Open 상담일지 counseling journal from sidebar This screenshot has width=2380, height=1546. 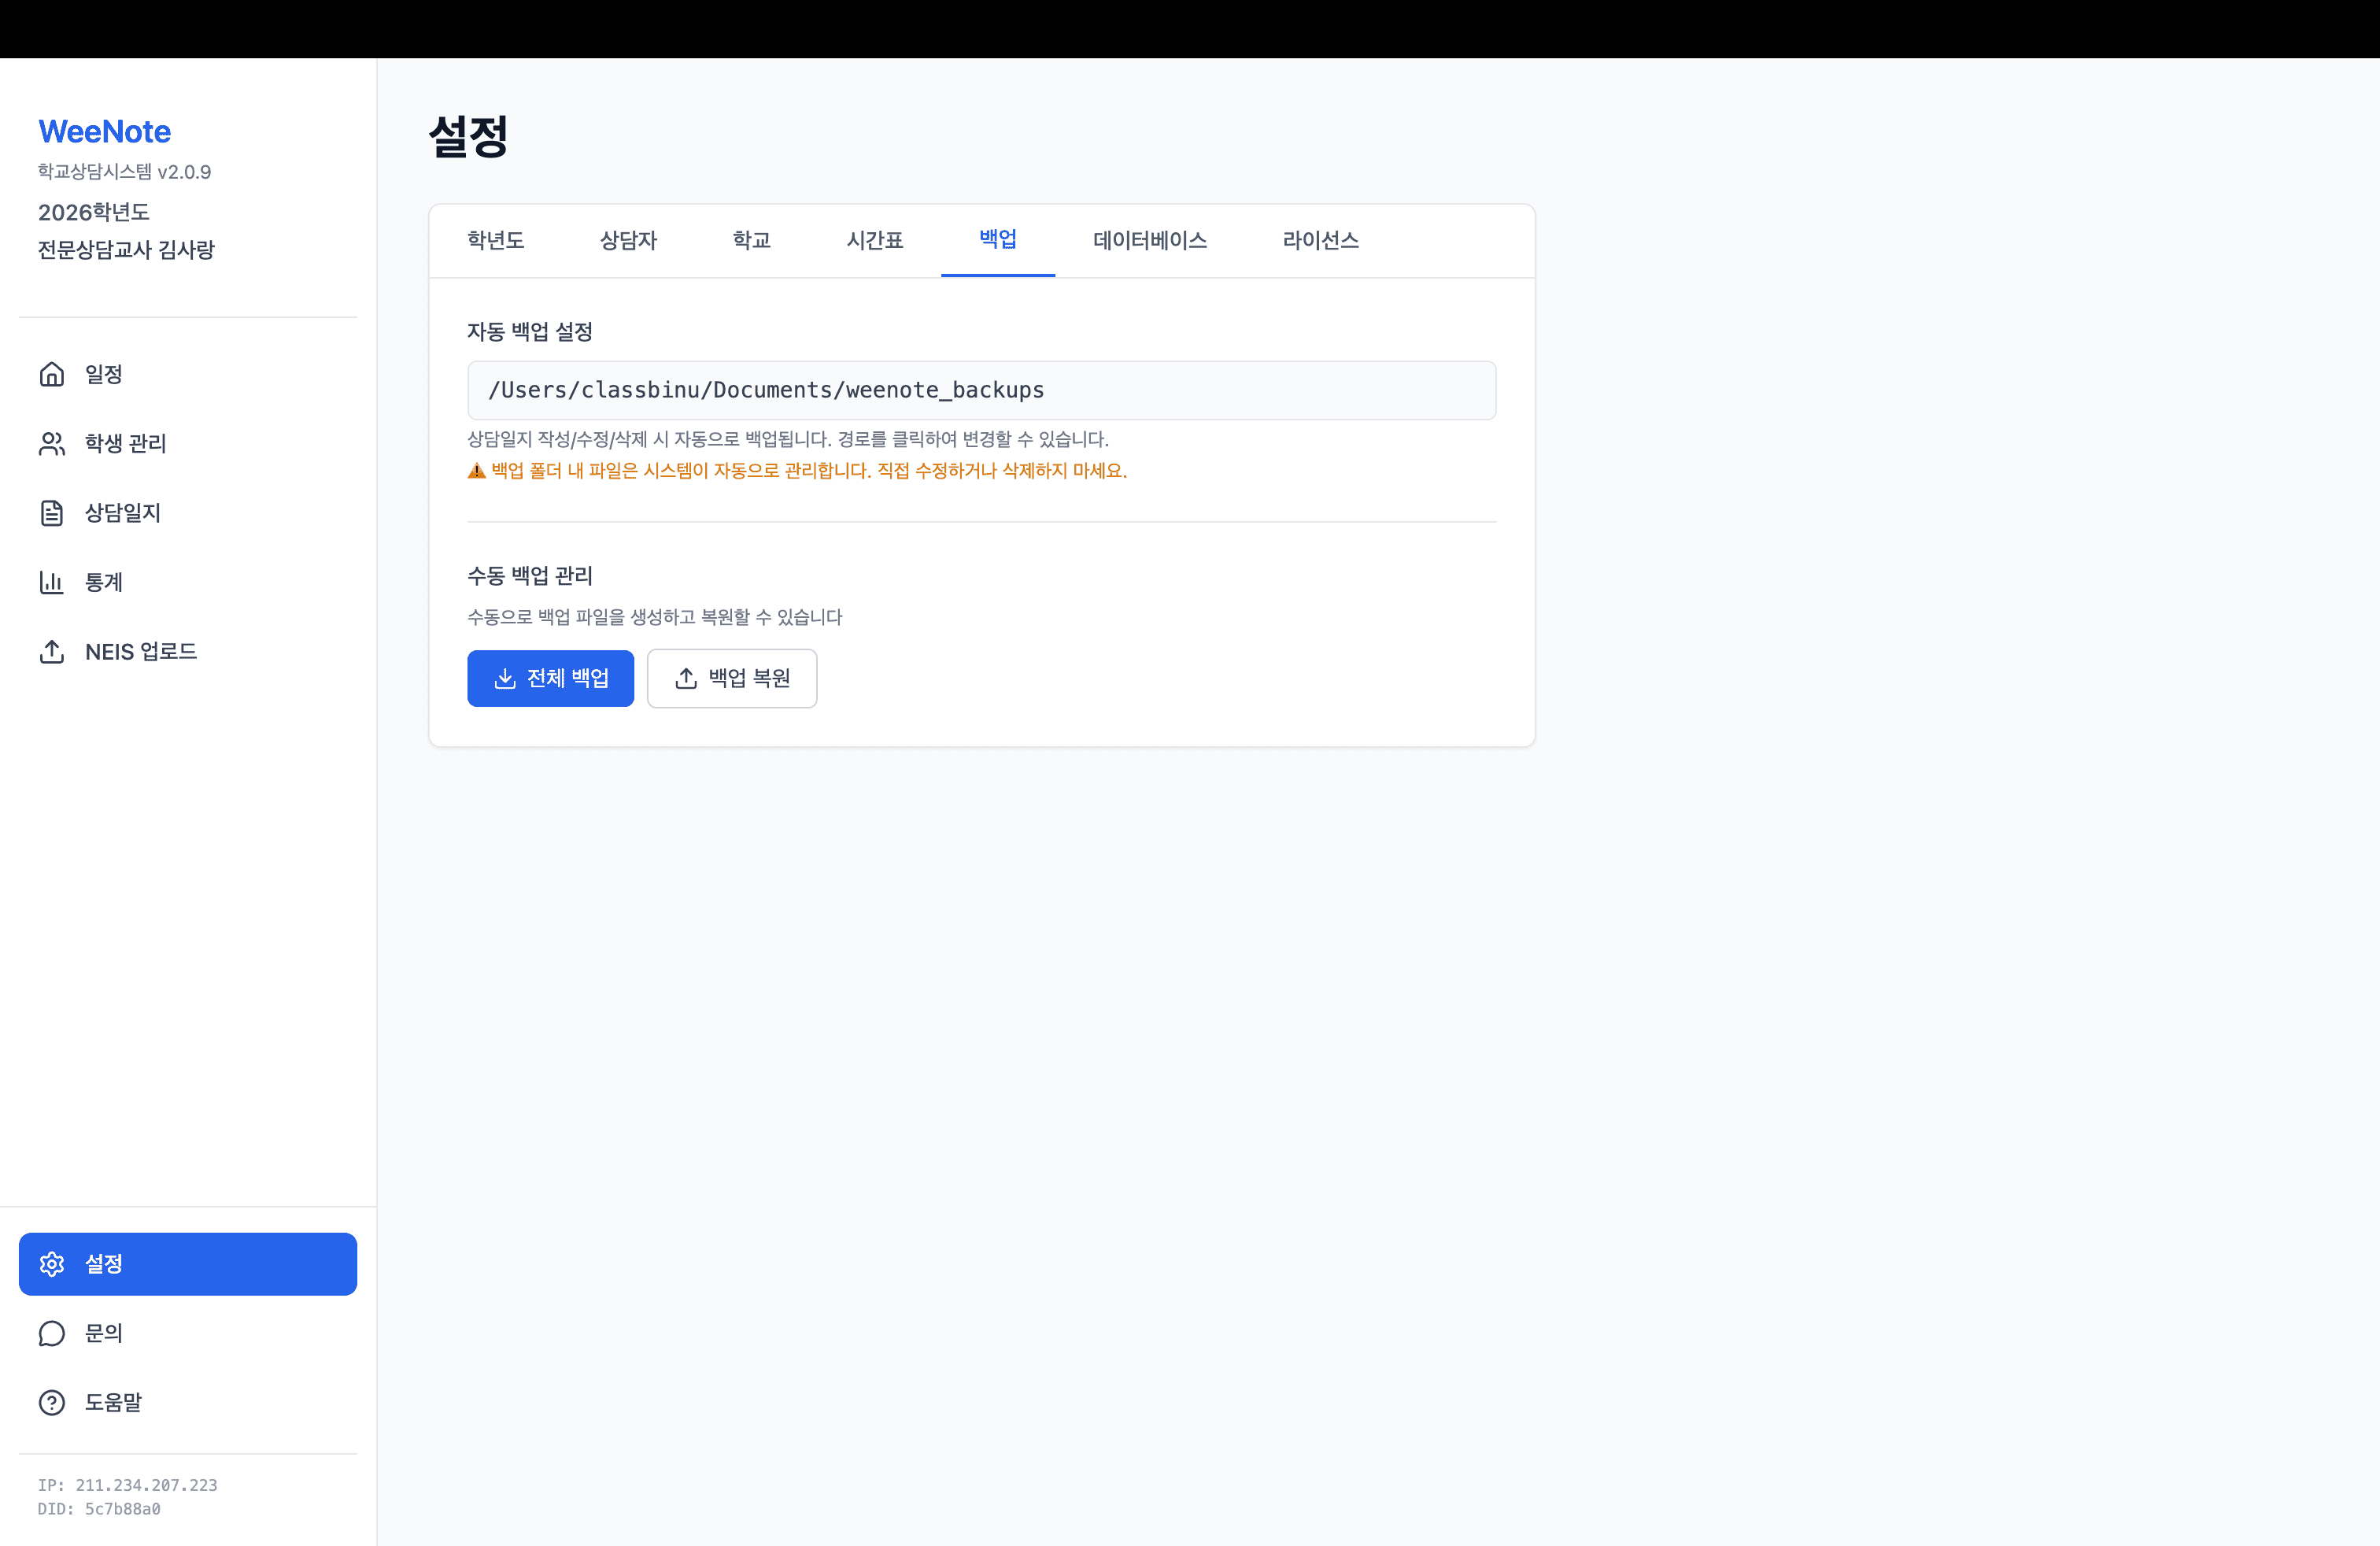tap(52, 513)
